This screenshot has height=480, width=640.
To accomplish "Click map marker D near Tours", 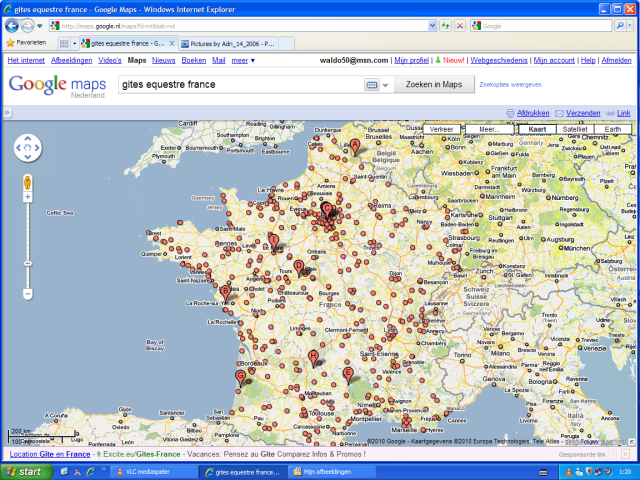I will (x=299, y=268).
